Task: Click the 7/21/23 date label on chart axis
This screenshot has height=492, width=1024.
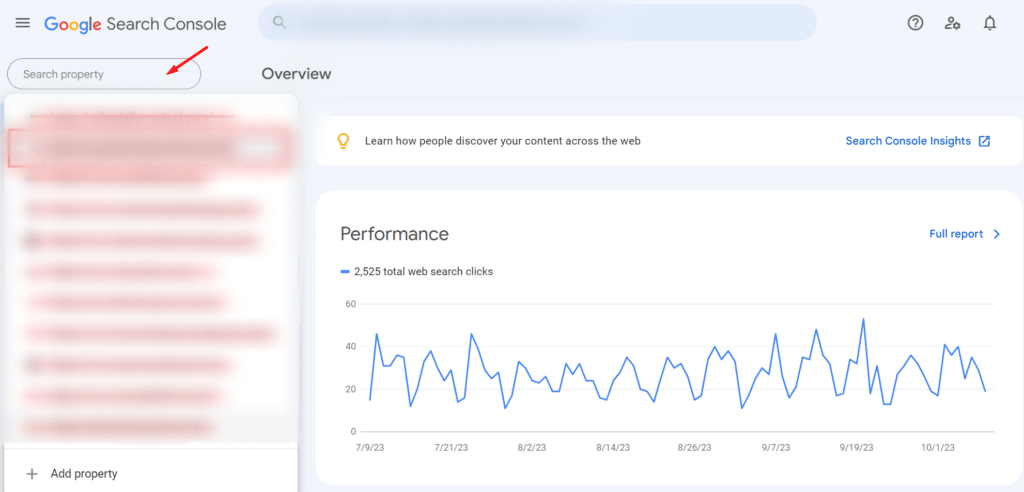Action: 451,448
